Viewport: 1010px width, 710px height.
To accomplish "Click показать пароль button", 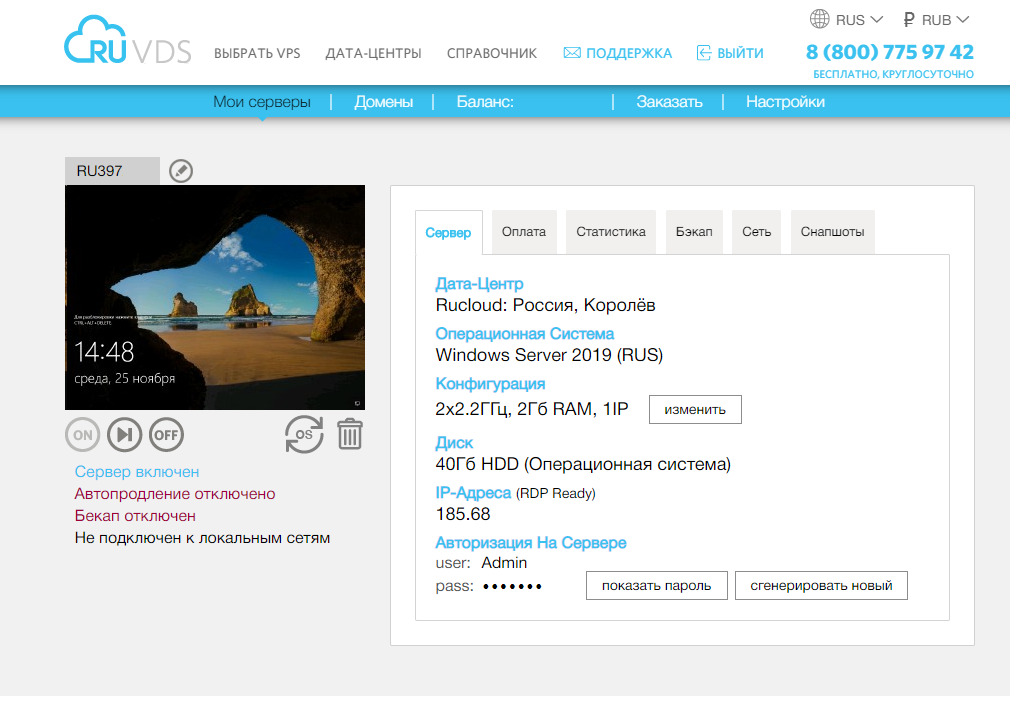I will coord(656,586).
